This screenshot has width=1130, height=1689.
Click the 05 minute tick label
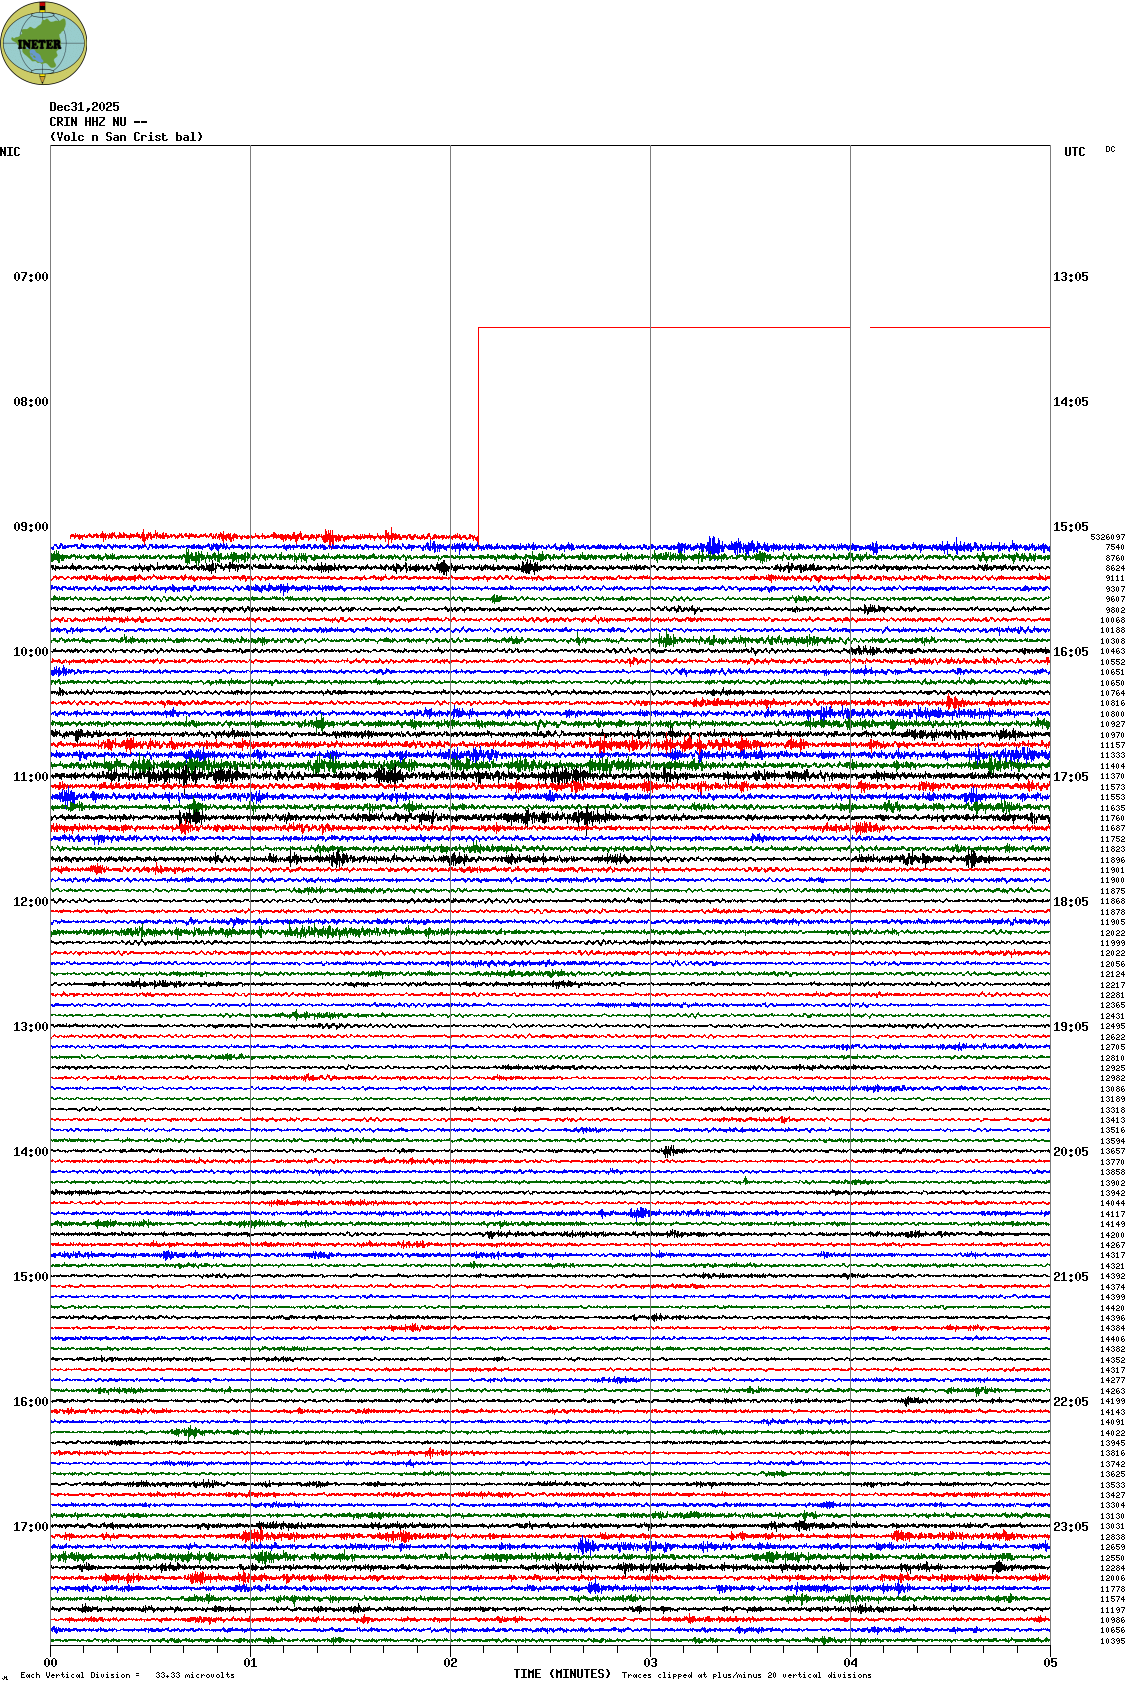point(1050,1663)
